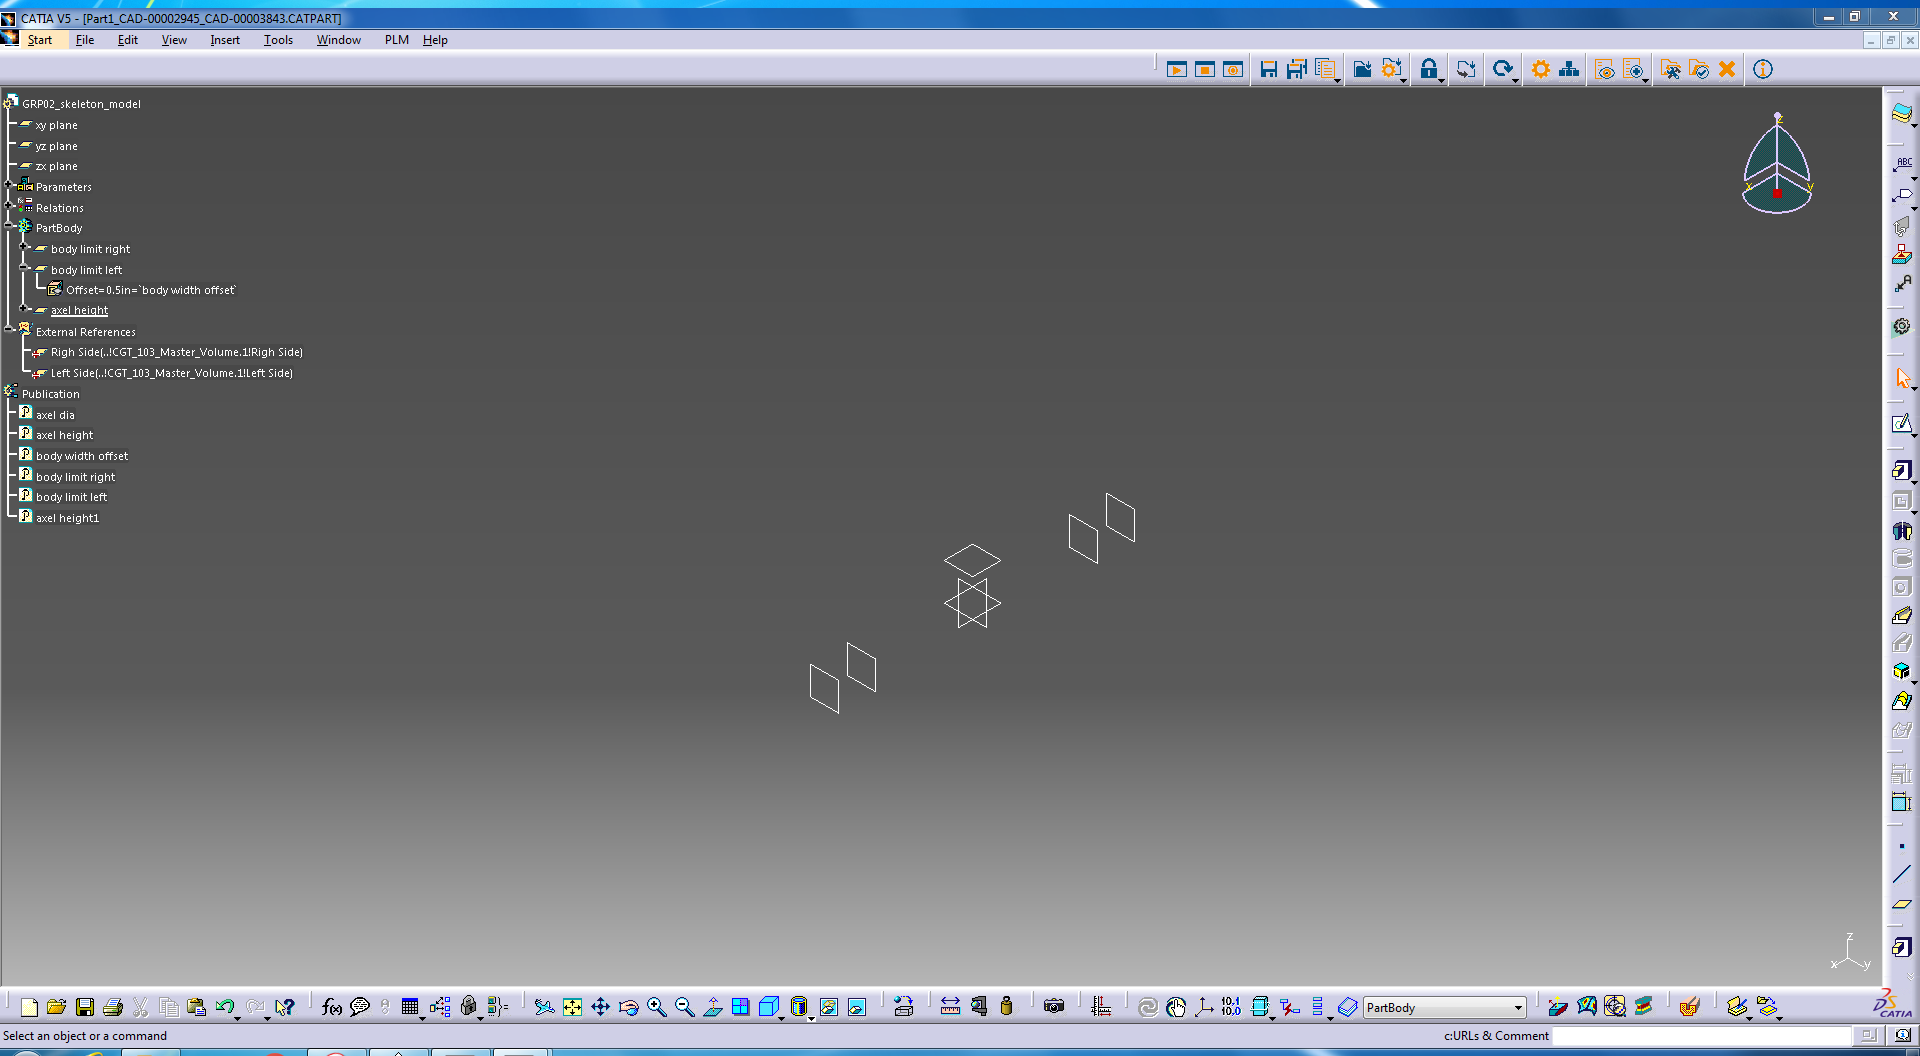
Task: Select the Zoom In magnifier icon
Action: pyautogui.click(x=656, y=1007)
